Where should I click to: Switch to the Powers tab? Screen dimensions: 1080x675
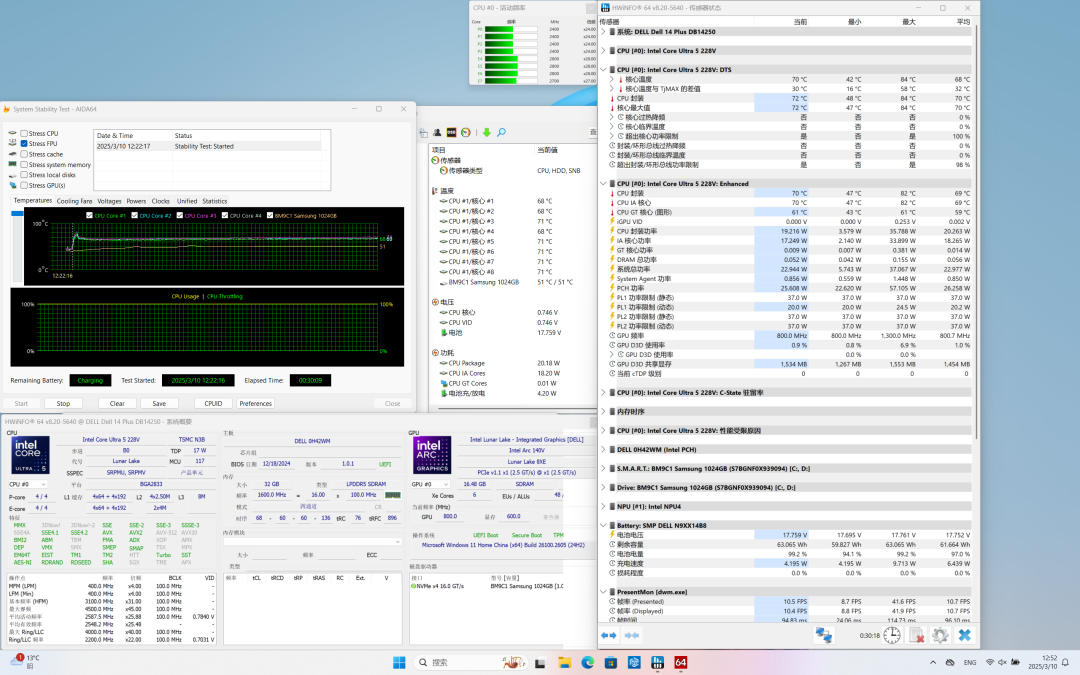pyautogui.click(x=136, y=201)
